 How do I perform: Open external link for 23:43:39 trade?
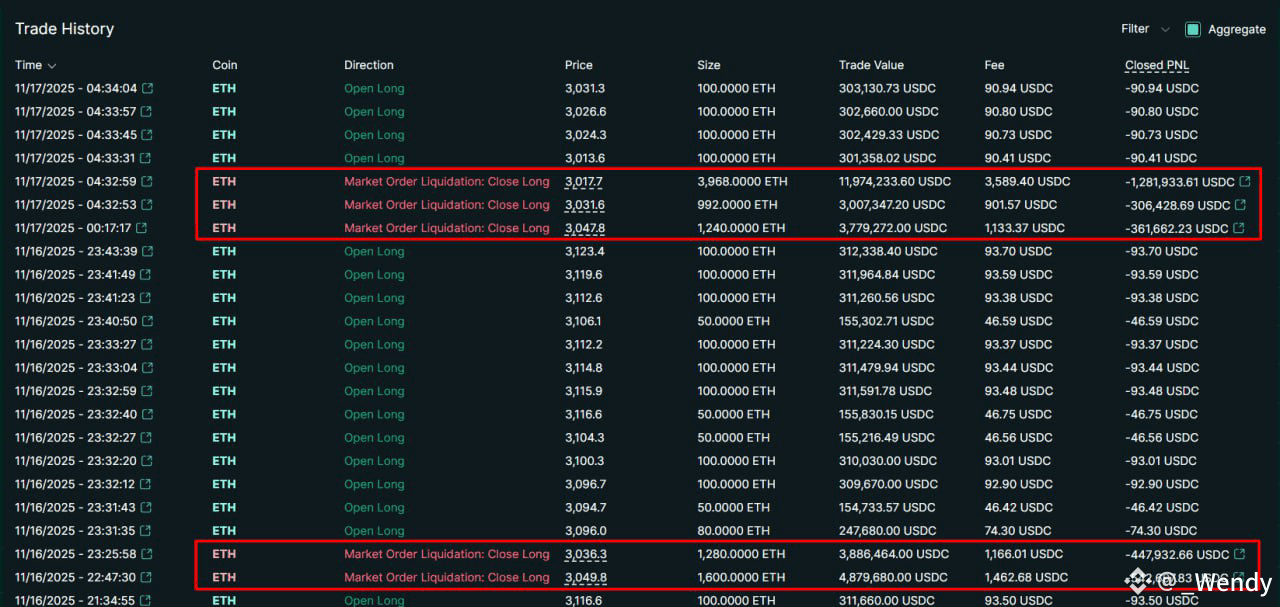point(147,251)
